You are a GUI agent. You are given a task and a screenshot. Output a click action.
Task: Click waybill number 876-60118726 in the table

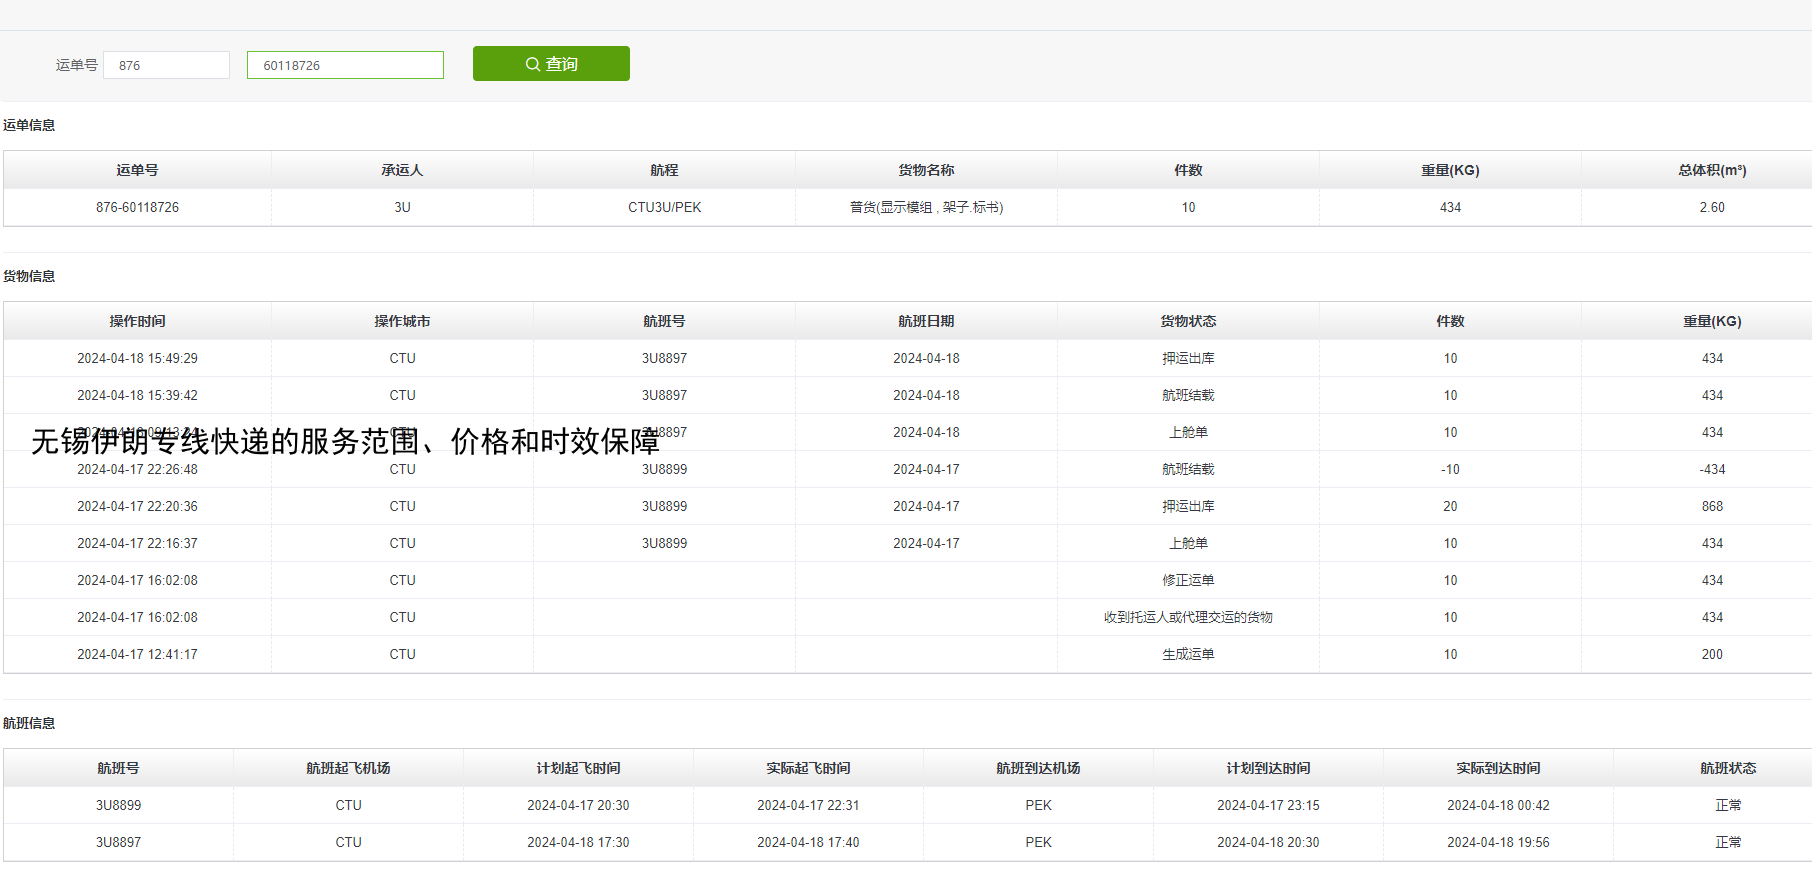(x=137, y=207)
